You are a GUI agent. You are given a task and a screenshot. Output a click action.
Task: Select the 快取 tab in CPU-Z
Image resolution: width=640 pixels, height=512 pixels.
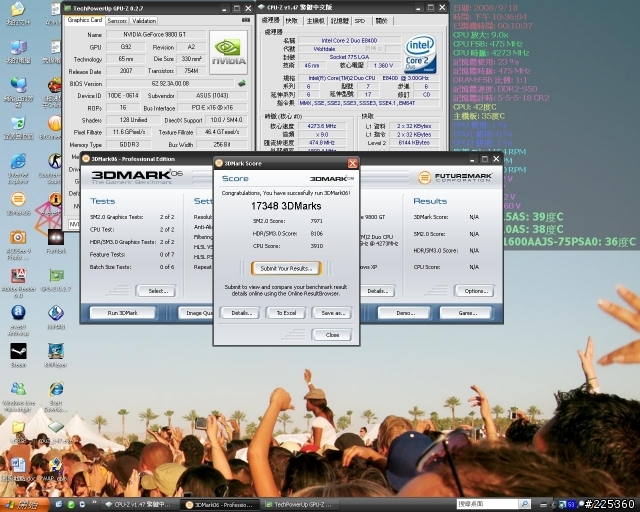pos(292,20)
